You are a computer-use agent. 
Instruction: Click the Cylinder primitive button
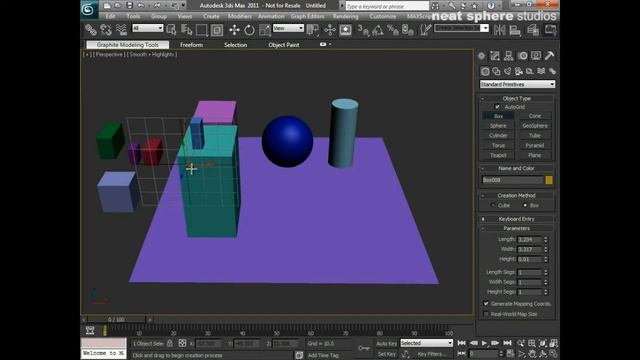click(498, 136)
